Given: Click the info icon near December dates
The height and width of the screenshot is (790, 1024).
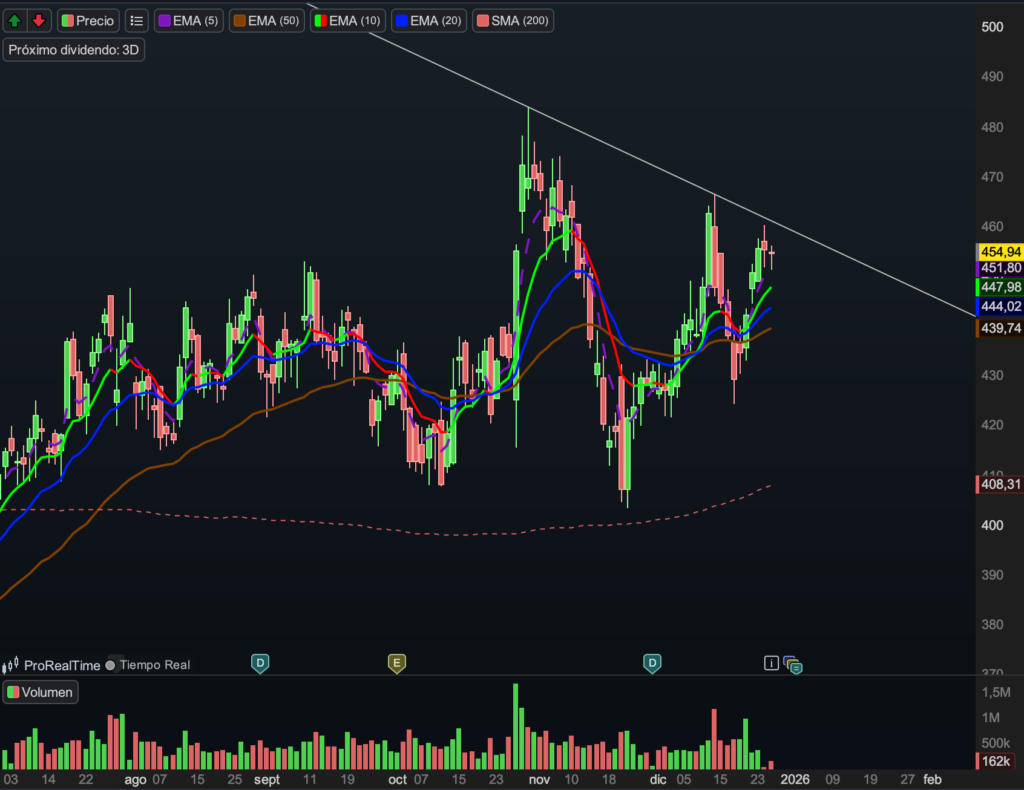Looking at the screenshot, I should point(771,662).
